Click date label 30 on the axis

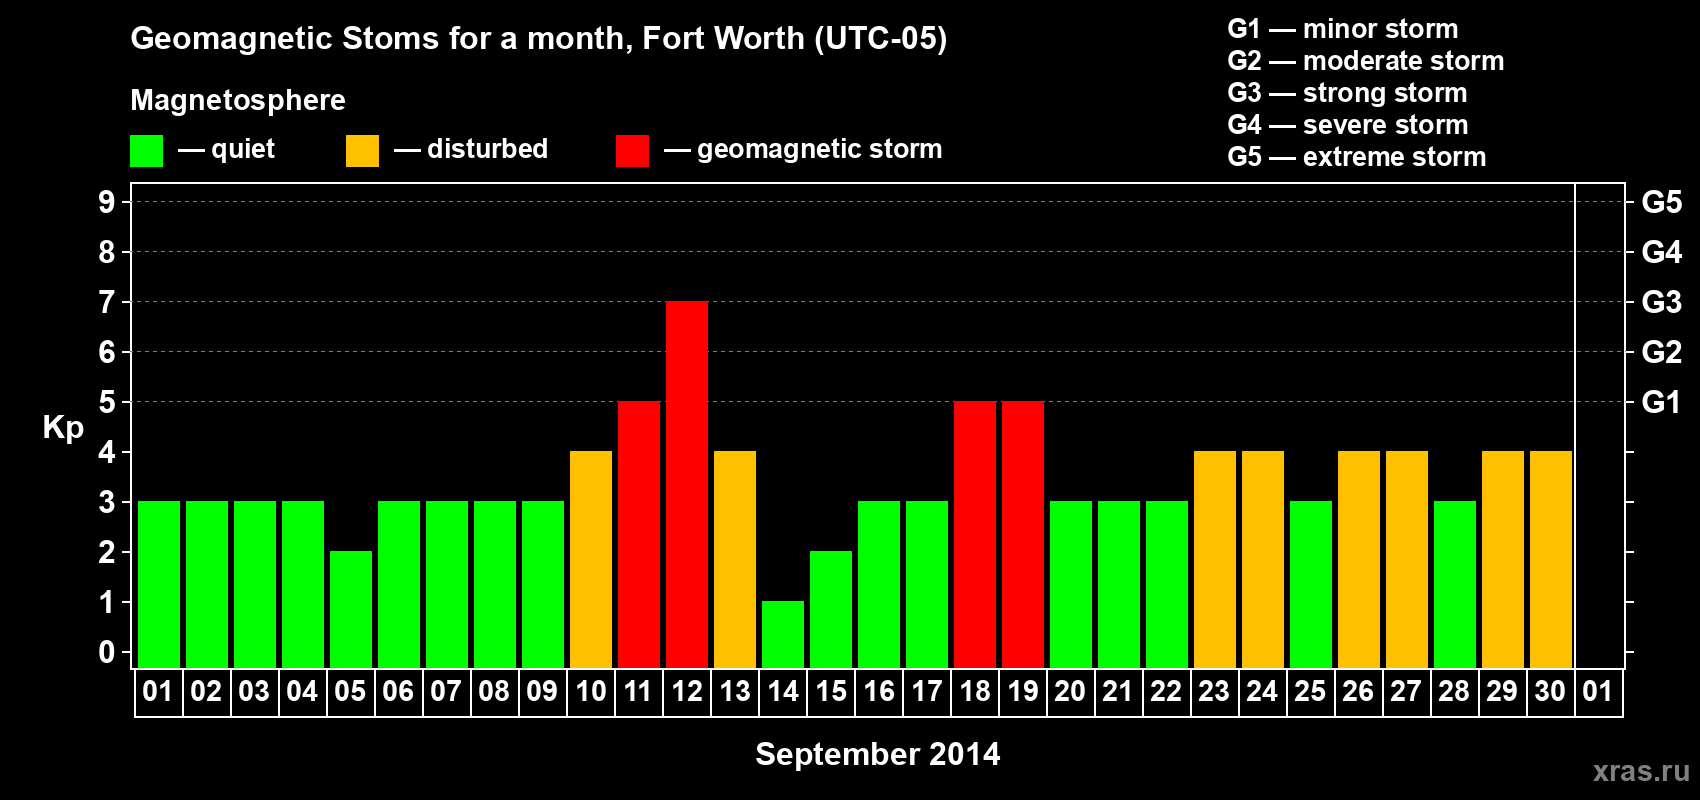pyautogui.click(x=1550, y=692)
